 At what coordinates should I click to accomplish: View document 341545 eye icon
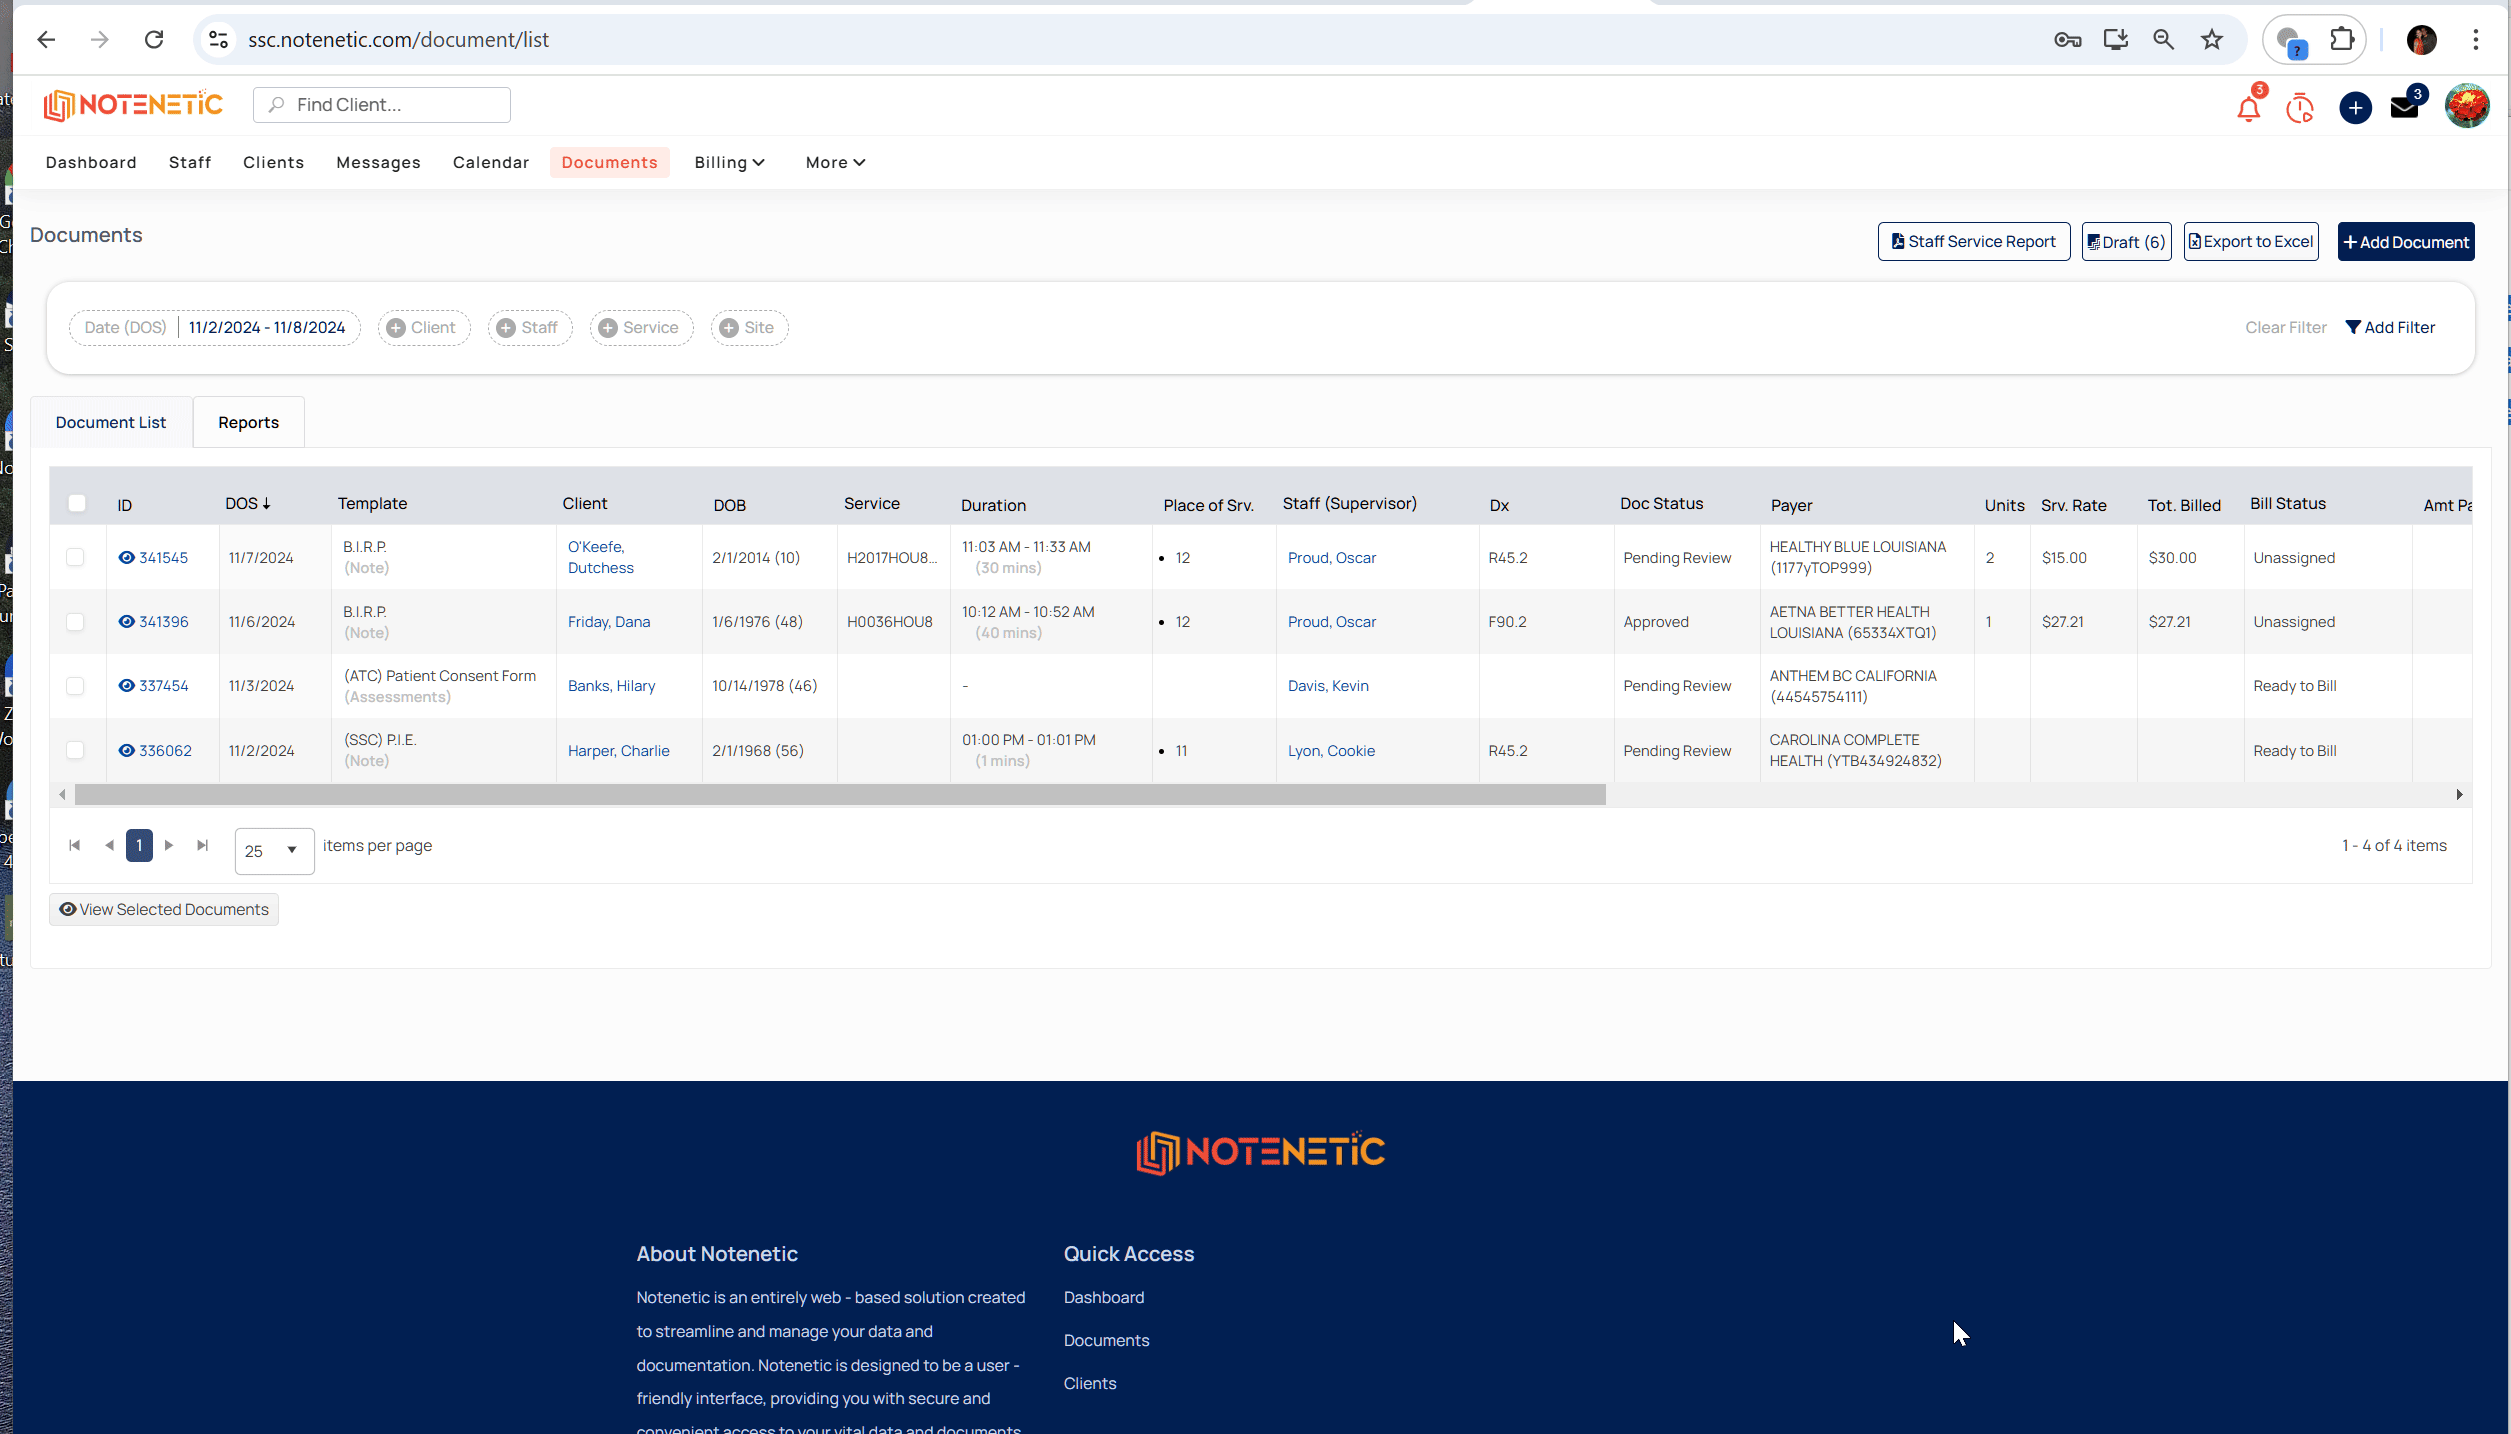pyautogui.click(x=126, y=558)
